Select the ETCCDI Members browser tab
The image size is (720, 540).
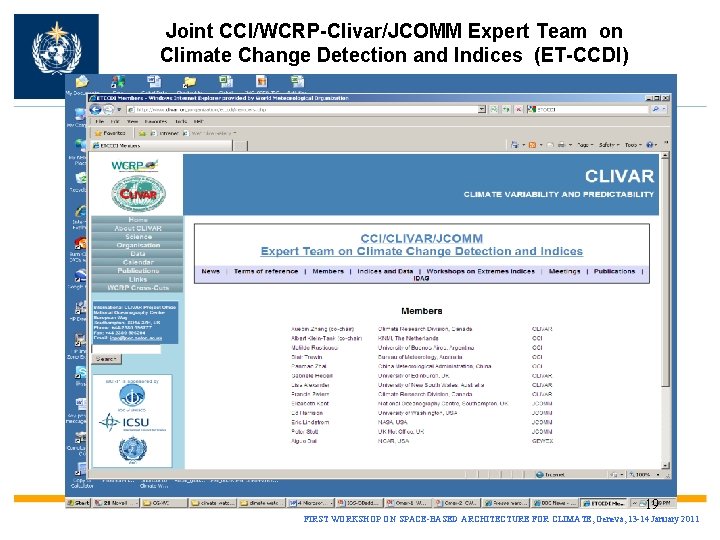coord(162,146)
